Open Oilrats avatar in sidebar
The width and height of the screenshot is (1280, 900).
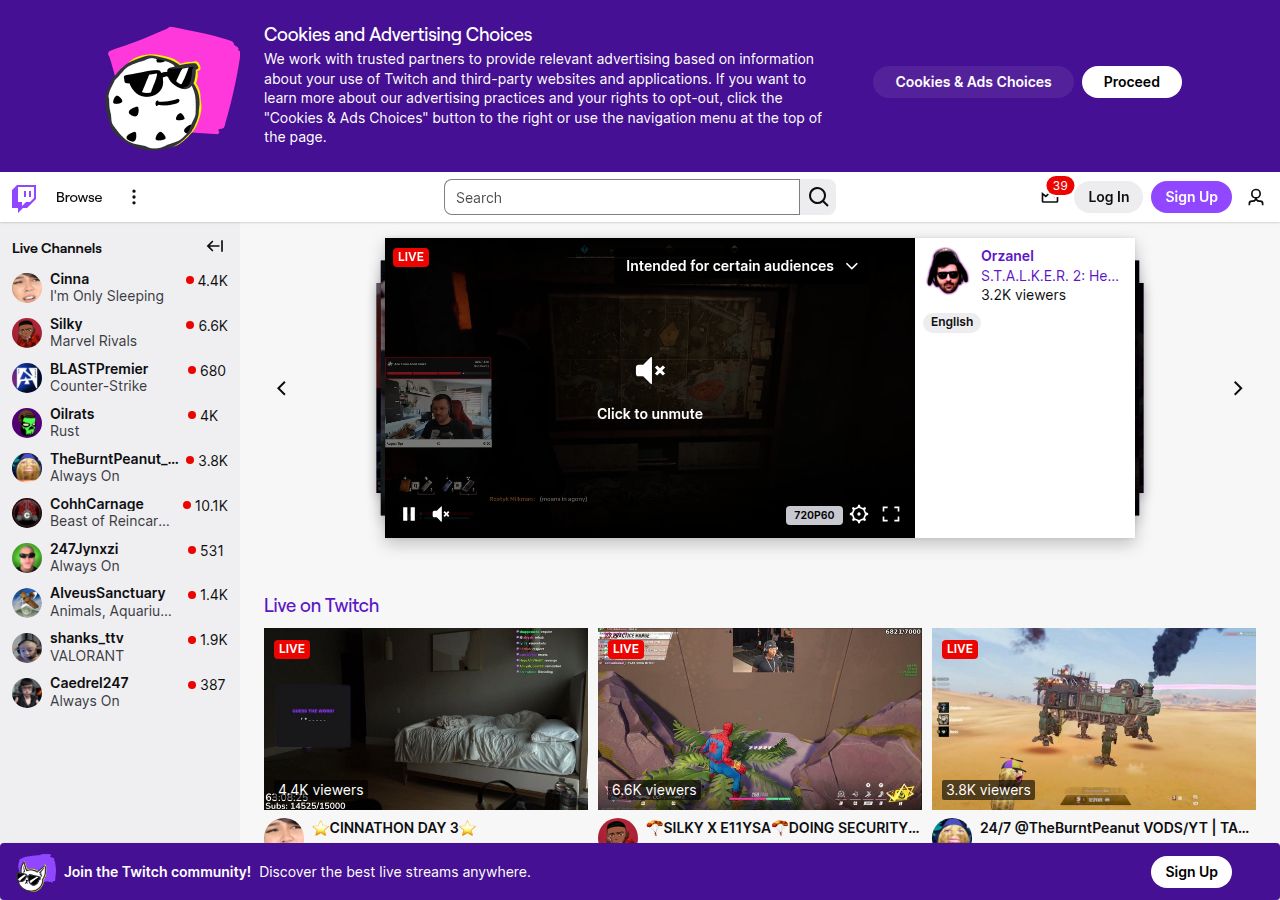click(x=27, y=423)
